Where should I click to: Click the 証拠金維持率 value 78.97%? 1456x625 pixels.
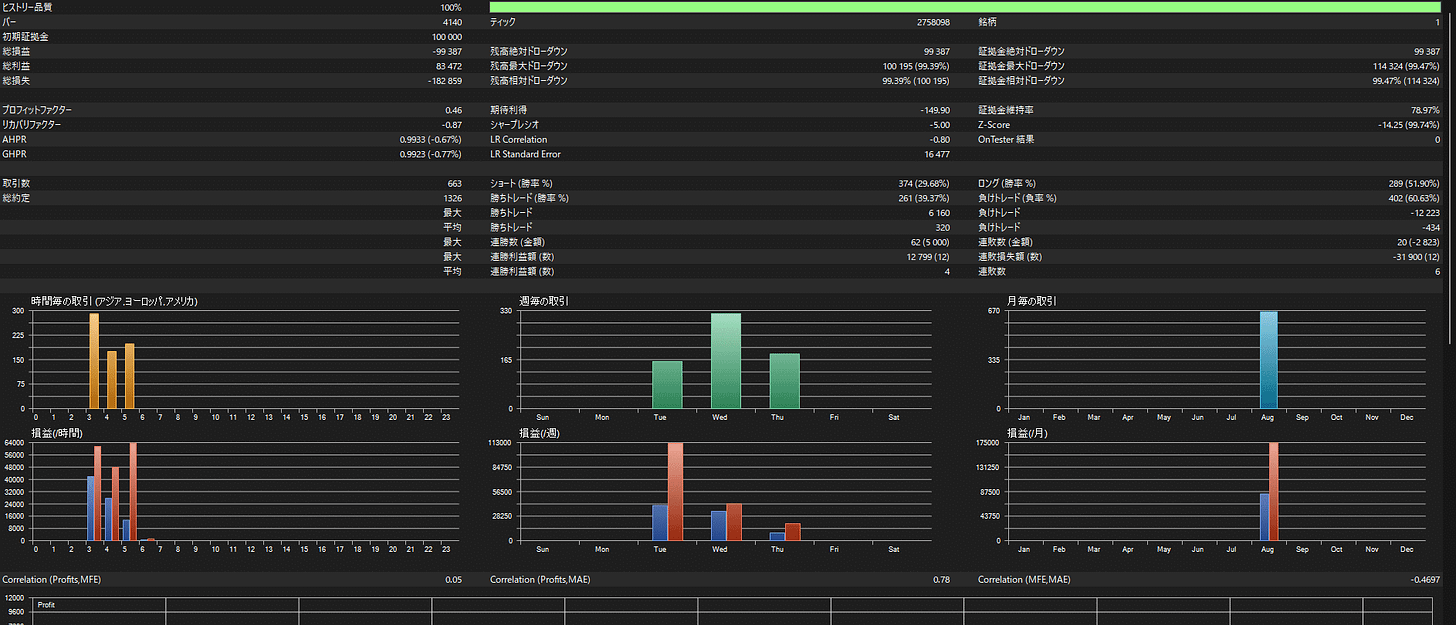[1425, 110]
